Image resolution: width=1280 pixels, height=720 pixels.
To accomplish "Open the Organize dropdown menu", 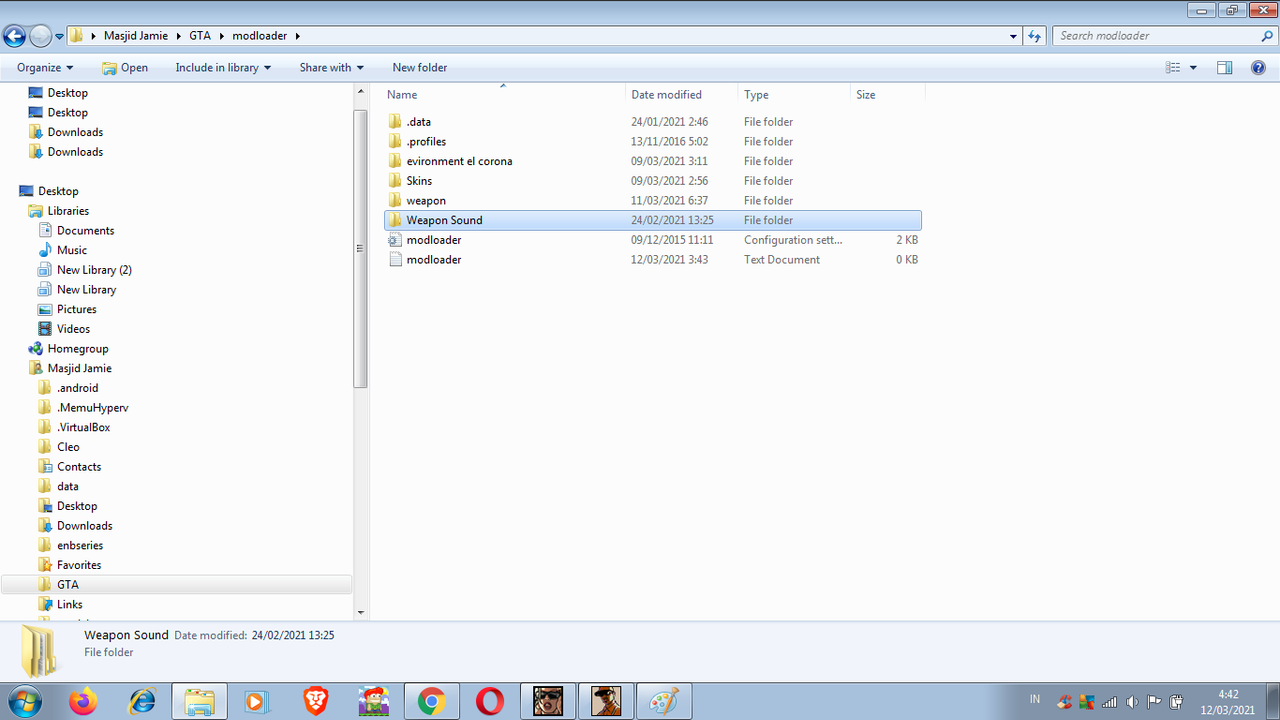I will pos(45,68).
